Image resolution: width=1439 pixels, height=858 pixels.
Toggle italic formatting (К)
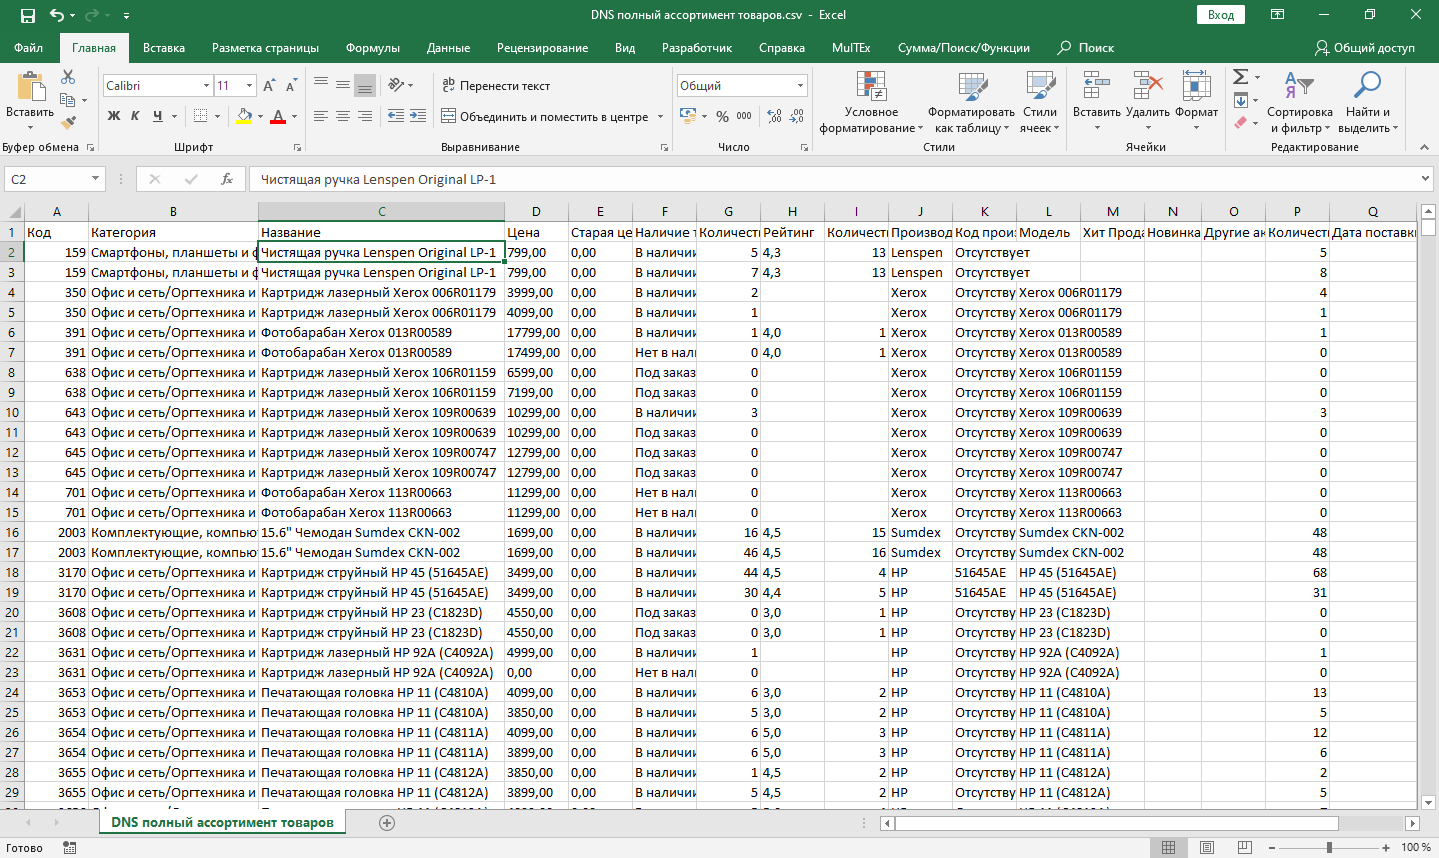[135, 116]
